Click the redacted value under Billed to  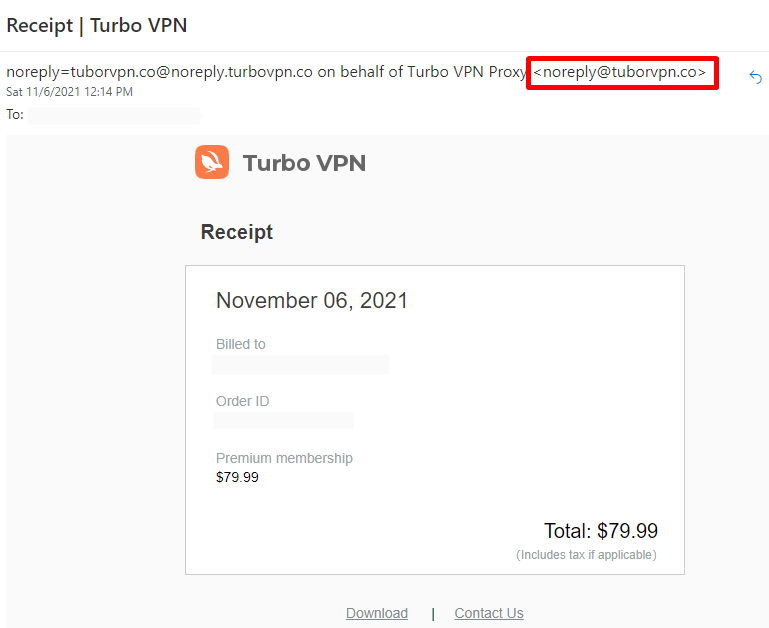[x=301, y=365]
